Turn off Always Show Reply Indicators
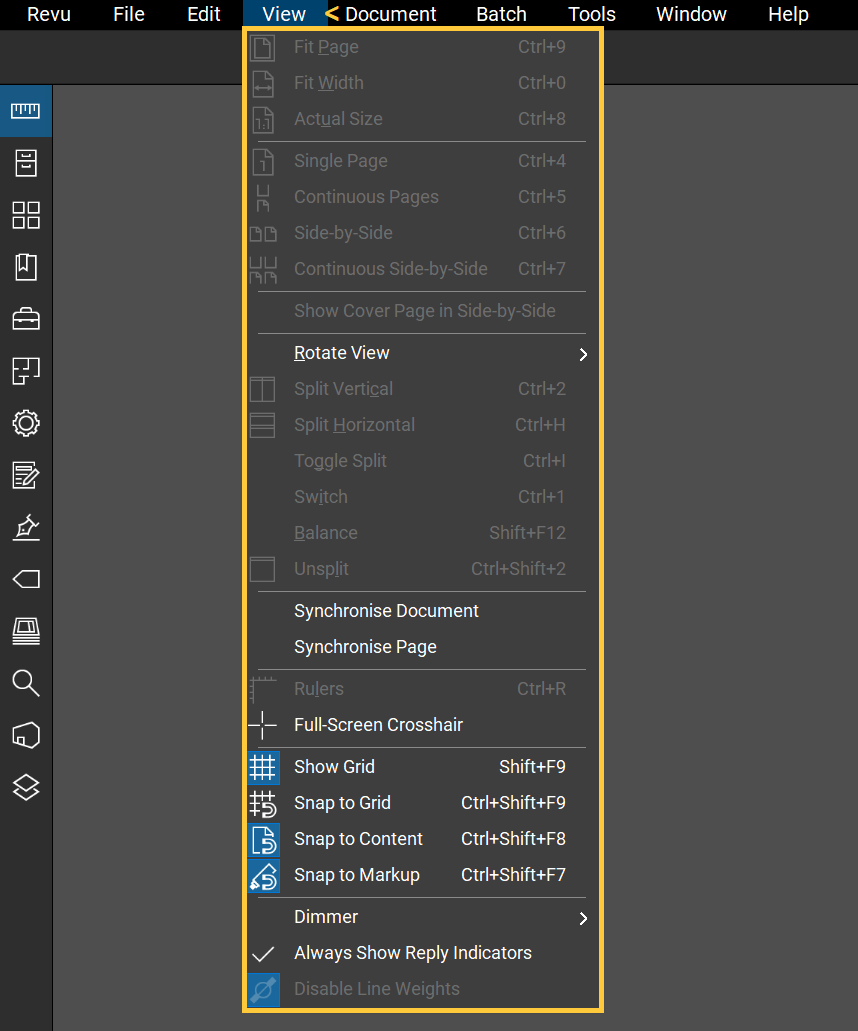 coord(412,952)
